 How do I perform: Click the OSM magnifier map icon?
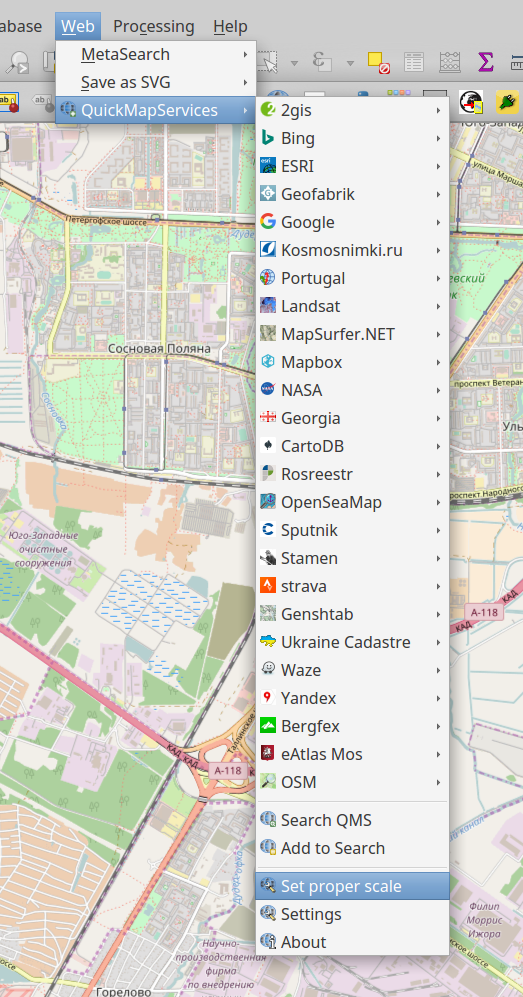[268, 781]
